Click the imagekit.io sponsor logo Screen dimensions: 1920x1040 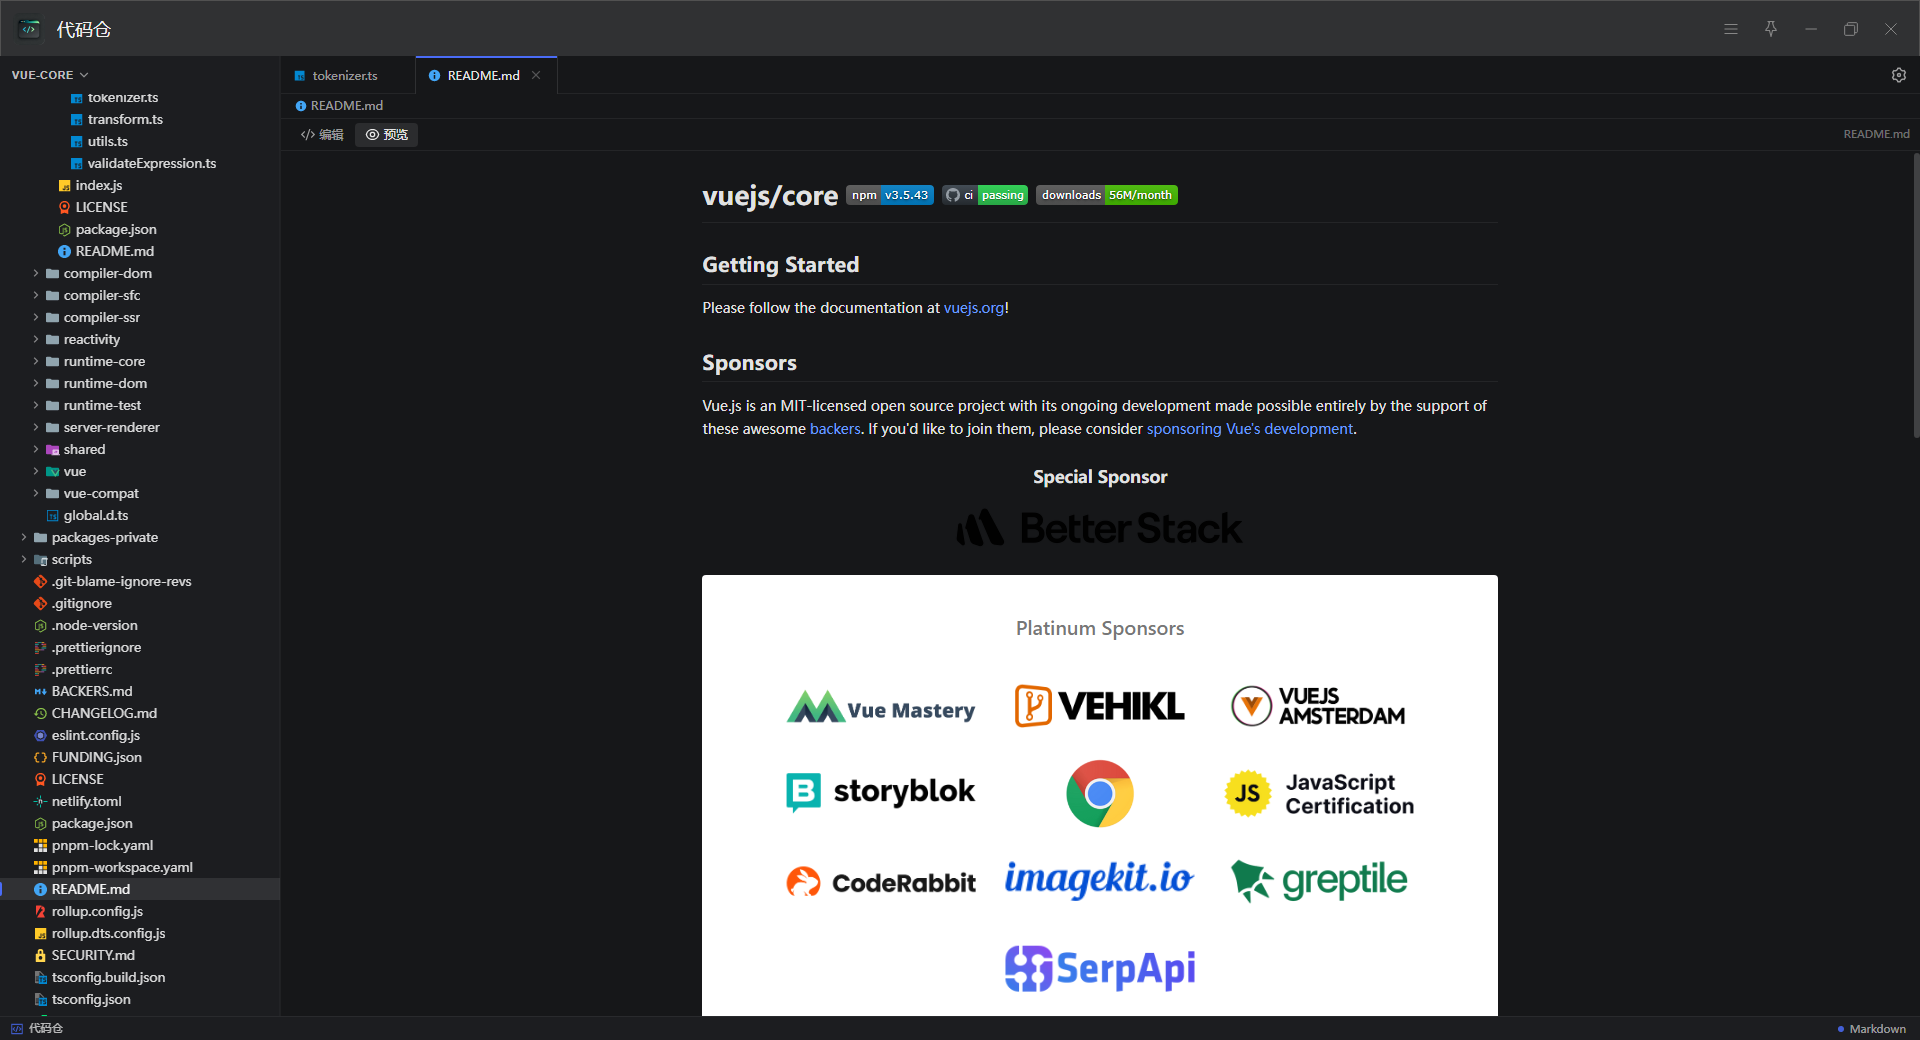(x=1100, y=879)
